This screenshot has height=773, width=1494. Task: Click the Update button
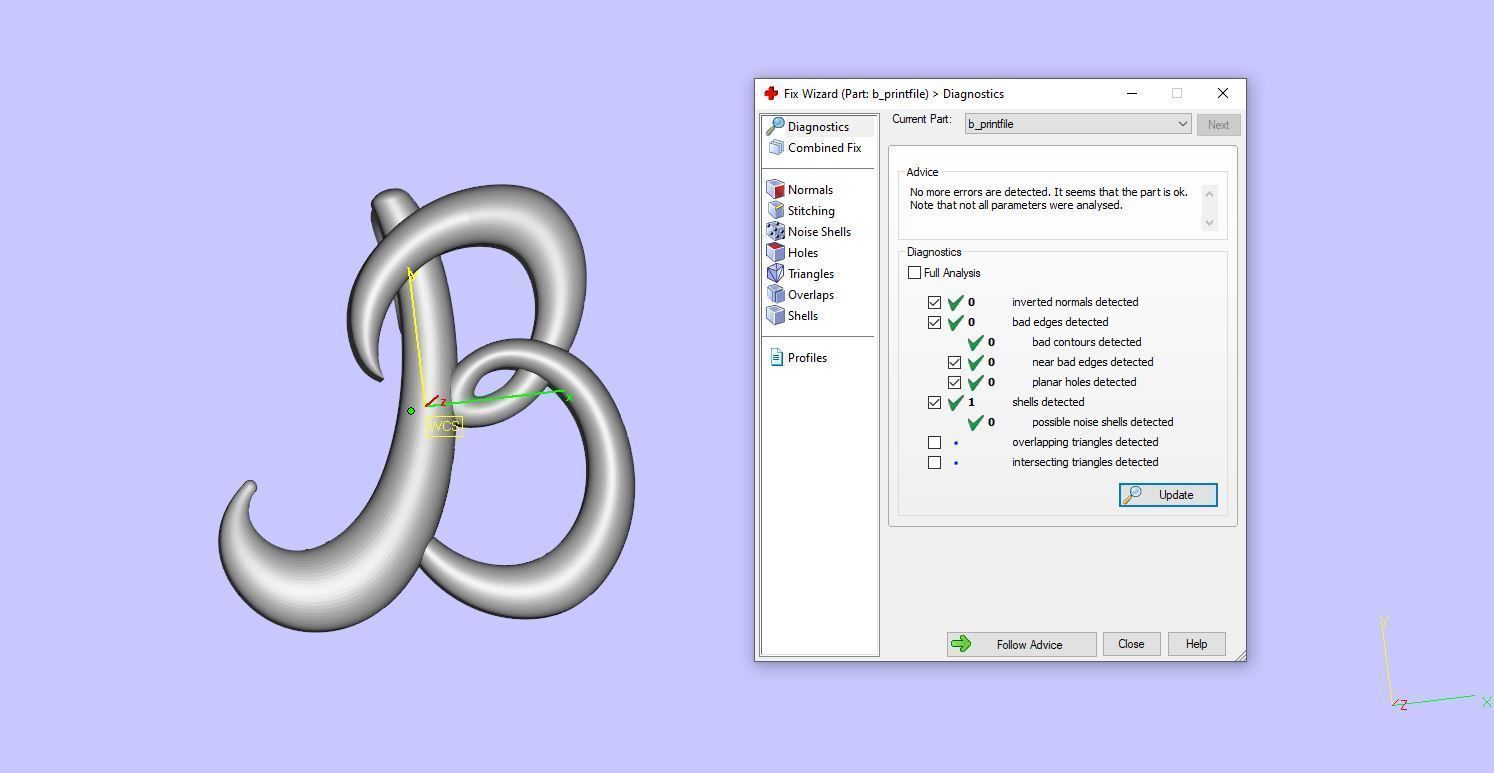[1168, 495]
